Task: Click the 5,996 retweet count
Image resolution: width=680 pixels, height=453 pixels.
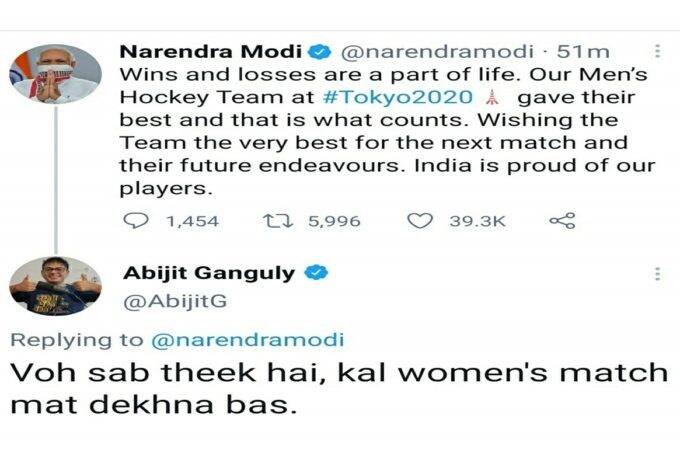Action: 336,221
